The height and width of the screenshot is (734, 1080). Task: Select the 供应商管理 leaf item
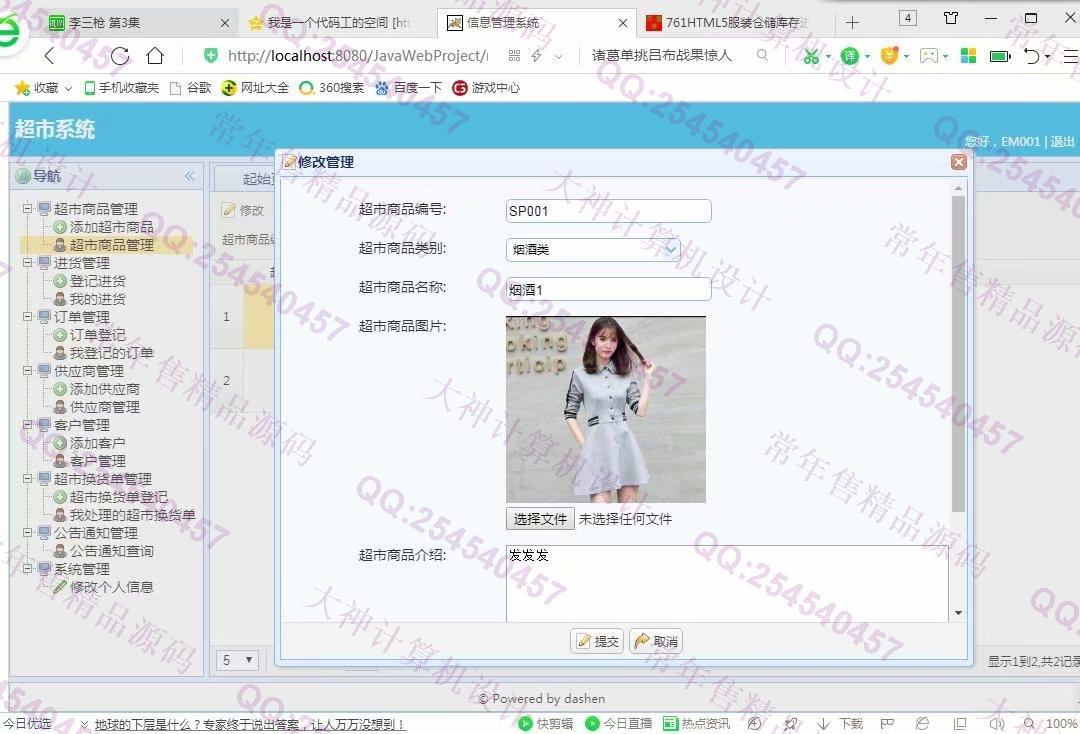[105, 407]
